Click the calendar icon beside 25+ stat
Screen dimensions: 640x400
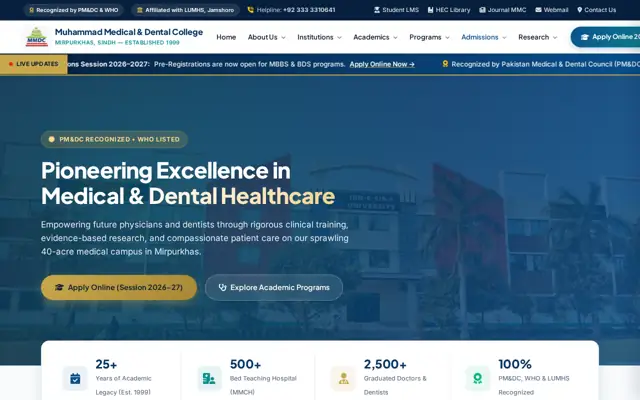coord(75,378)
